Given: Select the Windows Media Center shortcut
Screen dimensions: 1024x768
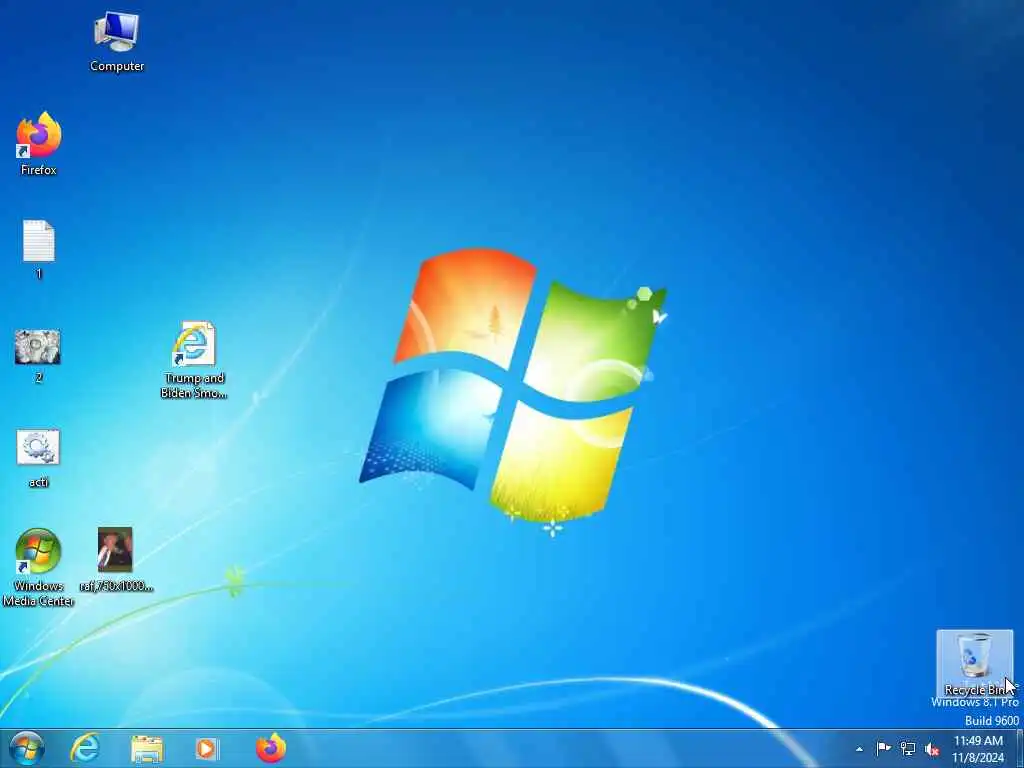Looking at the screenshot, I should [x=38, y=568].
